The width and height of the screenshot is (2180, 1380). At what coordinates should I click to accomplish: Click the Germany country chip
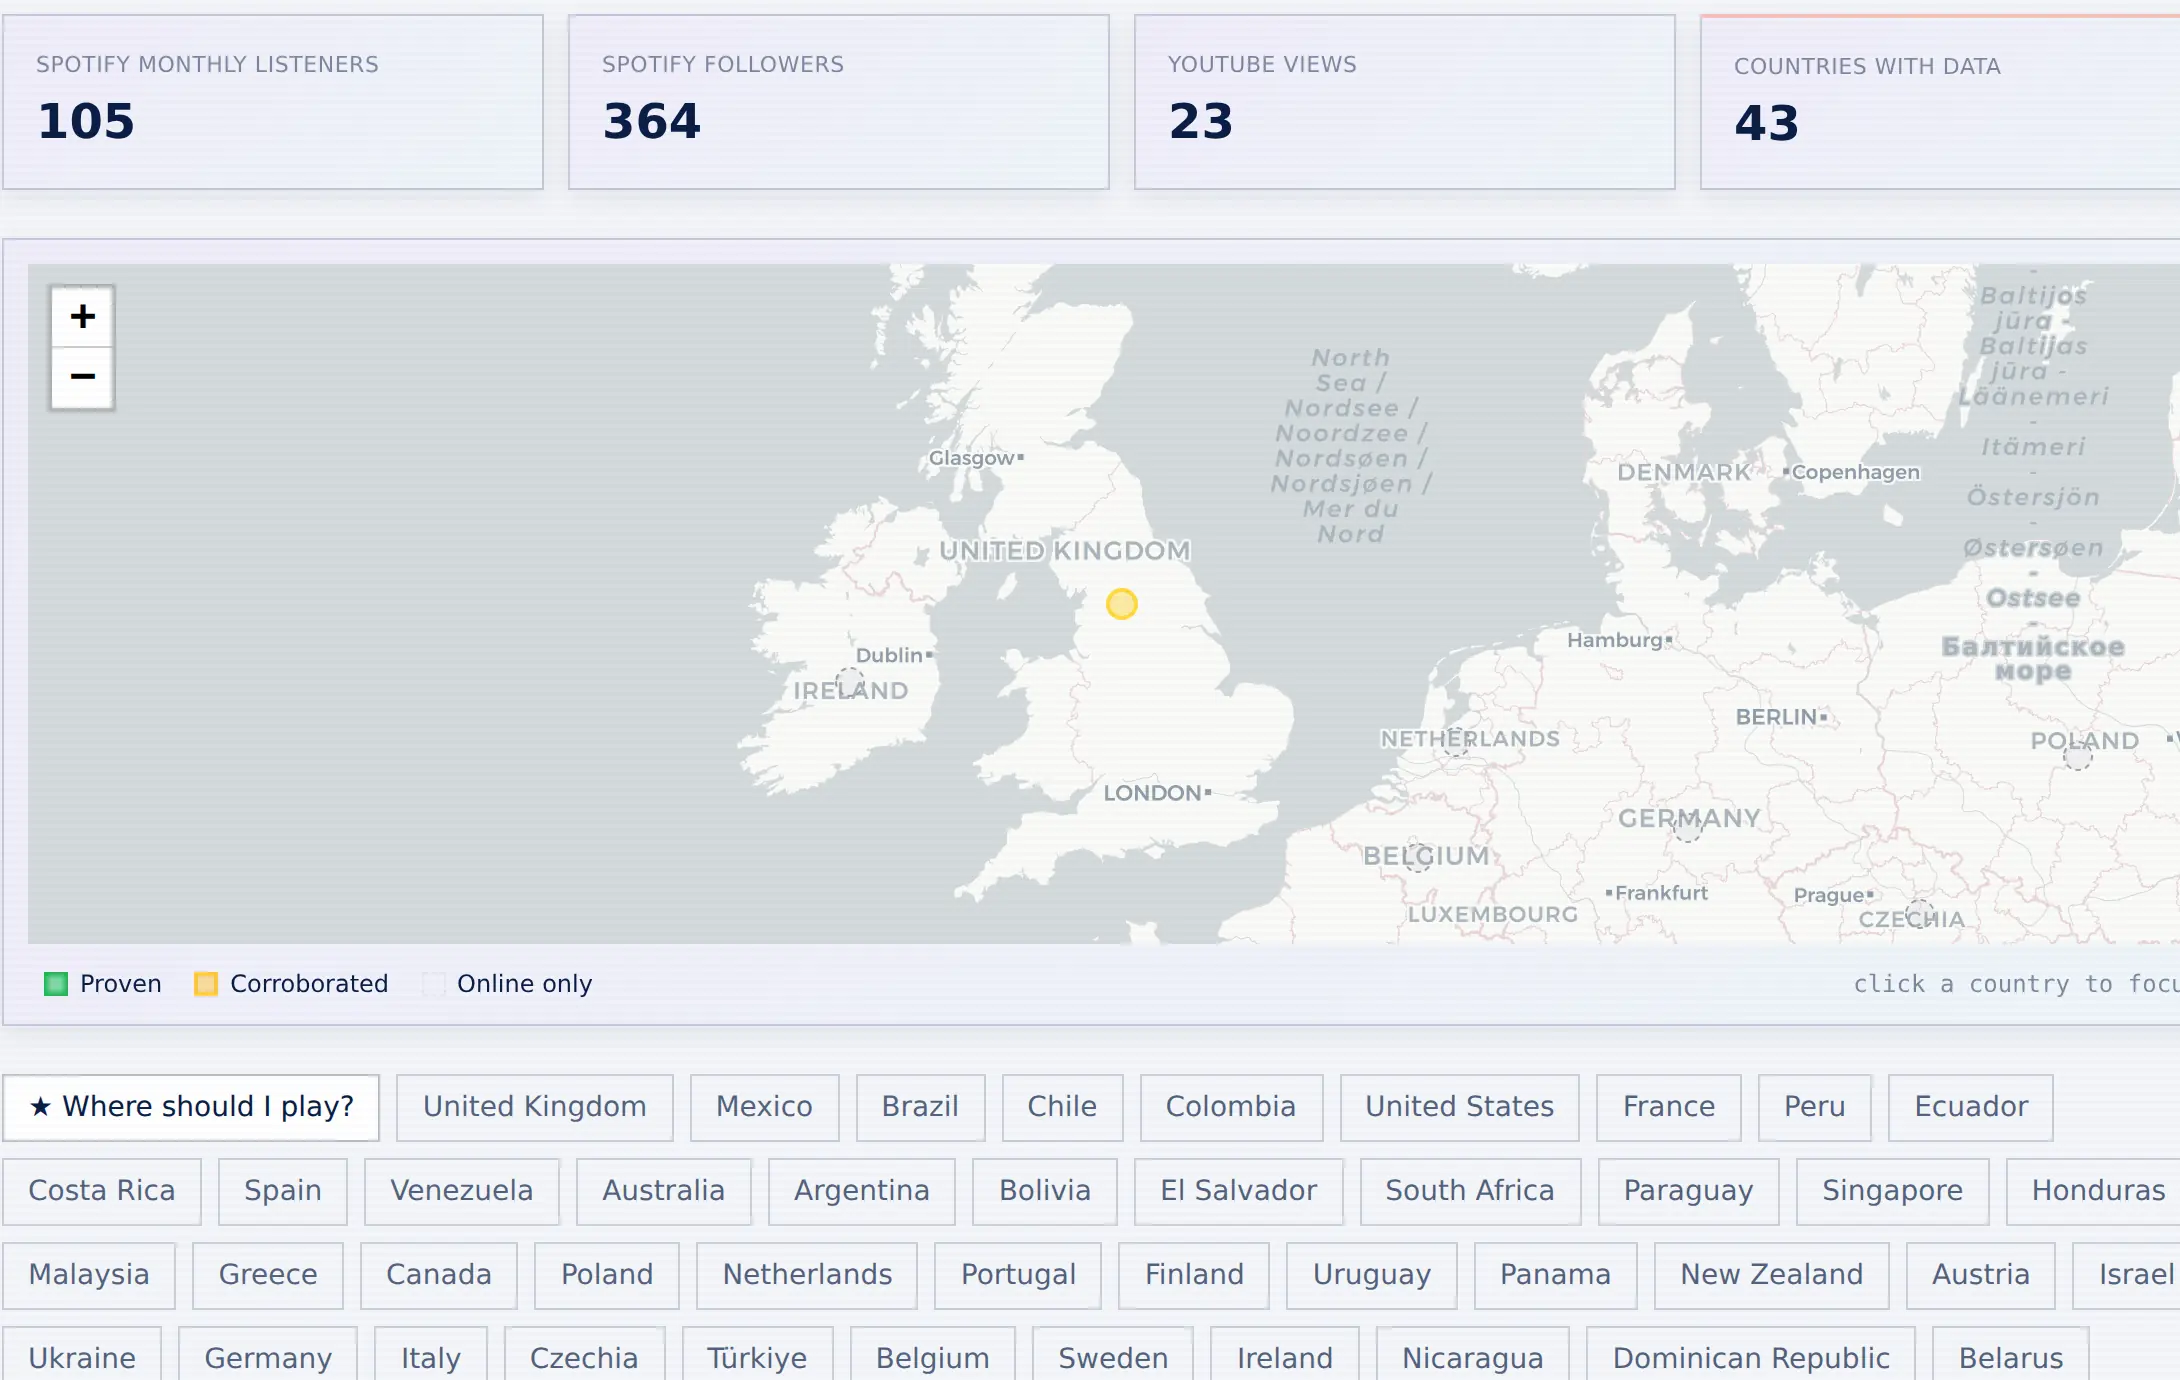click(268, 1355)
